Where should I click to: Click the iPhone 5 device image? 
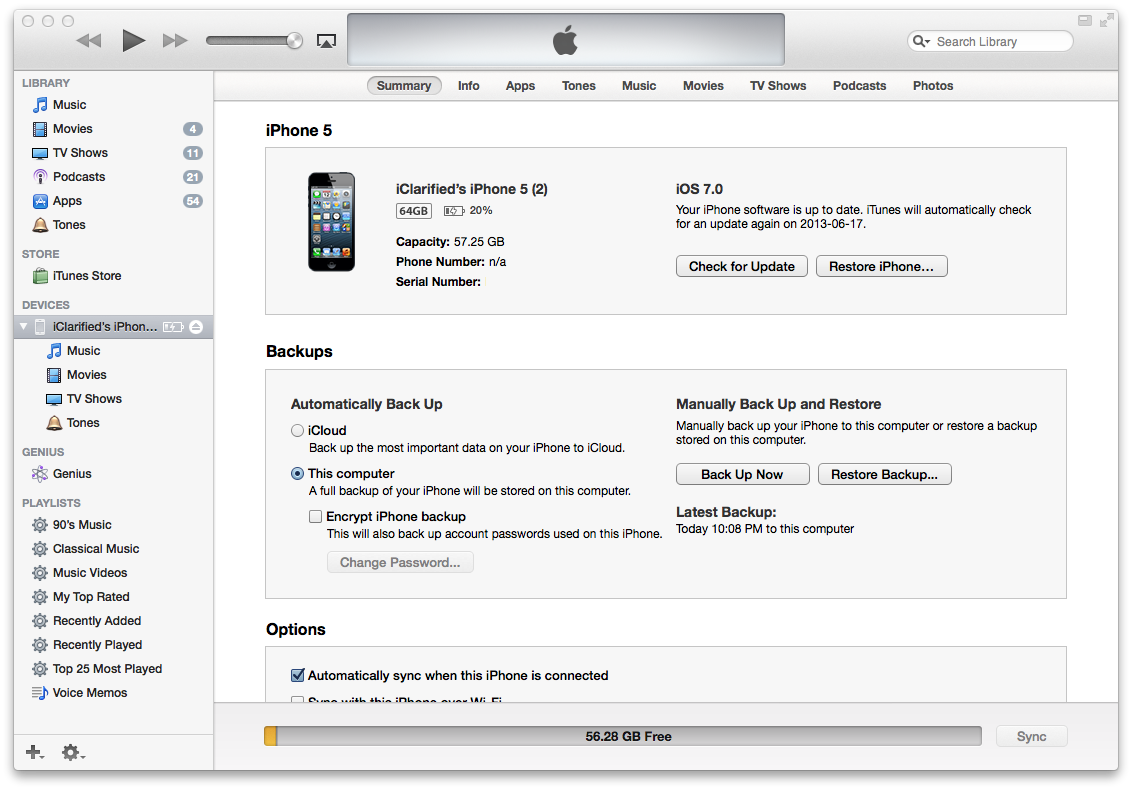[x=331, y=222]
